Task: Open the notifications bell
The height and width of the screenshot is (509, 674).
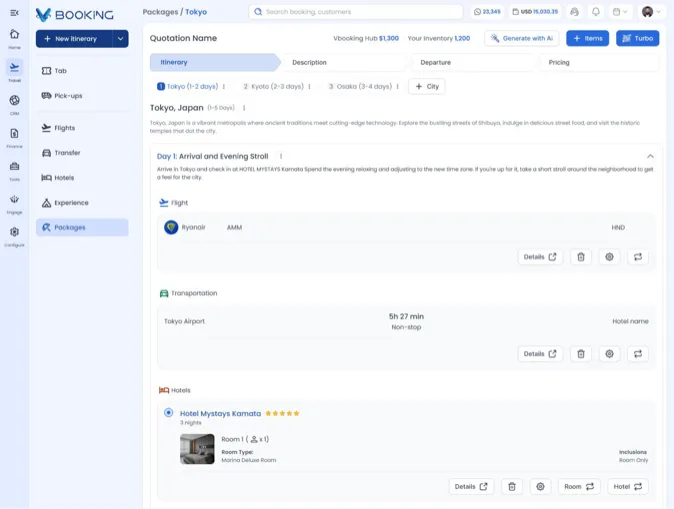Action: coord(596,12)
